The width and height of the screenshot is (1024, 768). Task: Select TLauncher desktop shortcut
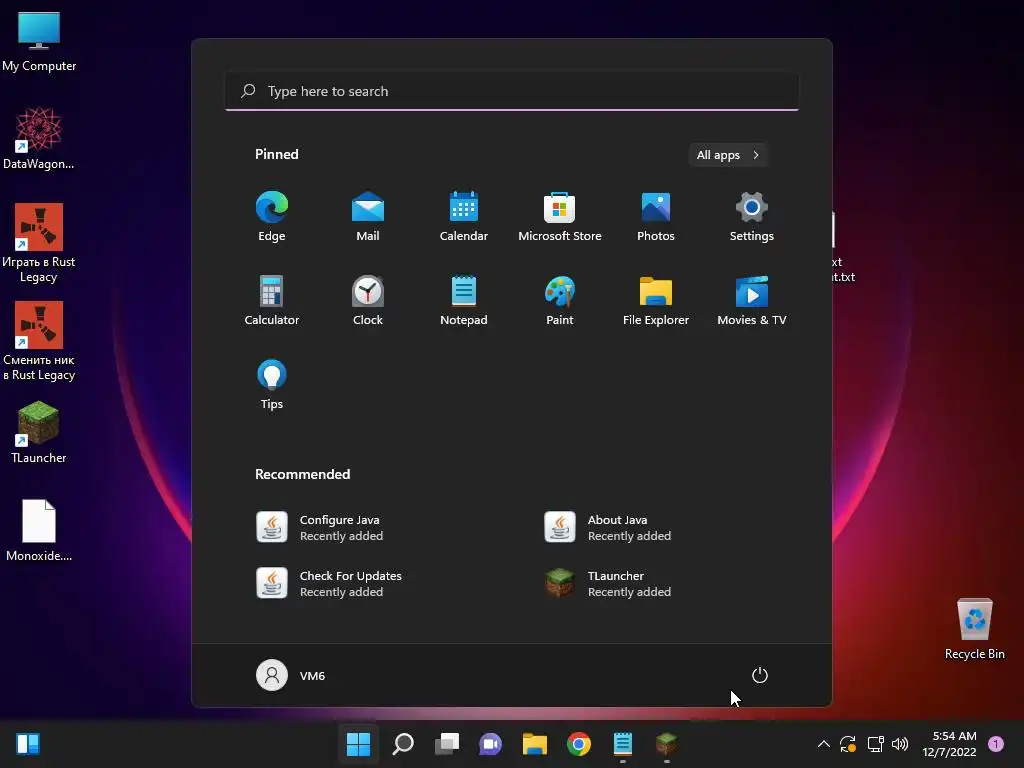tap(39, 432)
